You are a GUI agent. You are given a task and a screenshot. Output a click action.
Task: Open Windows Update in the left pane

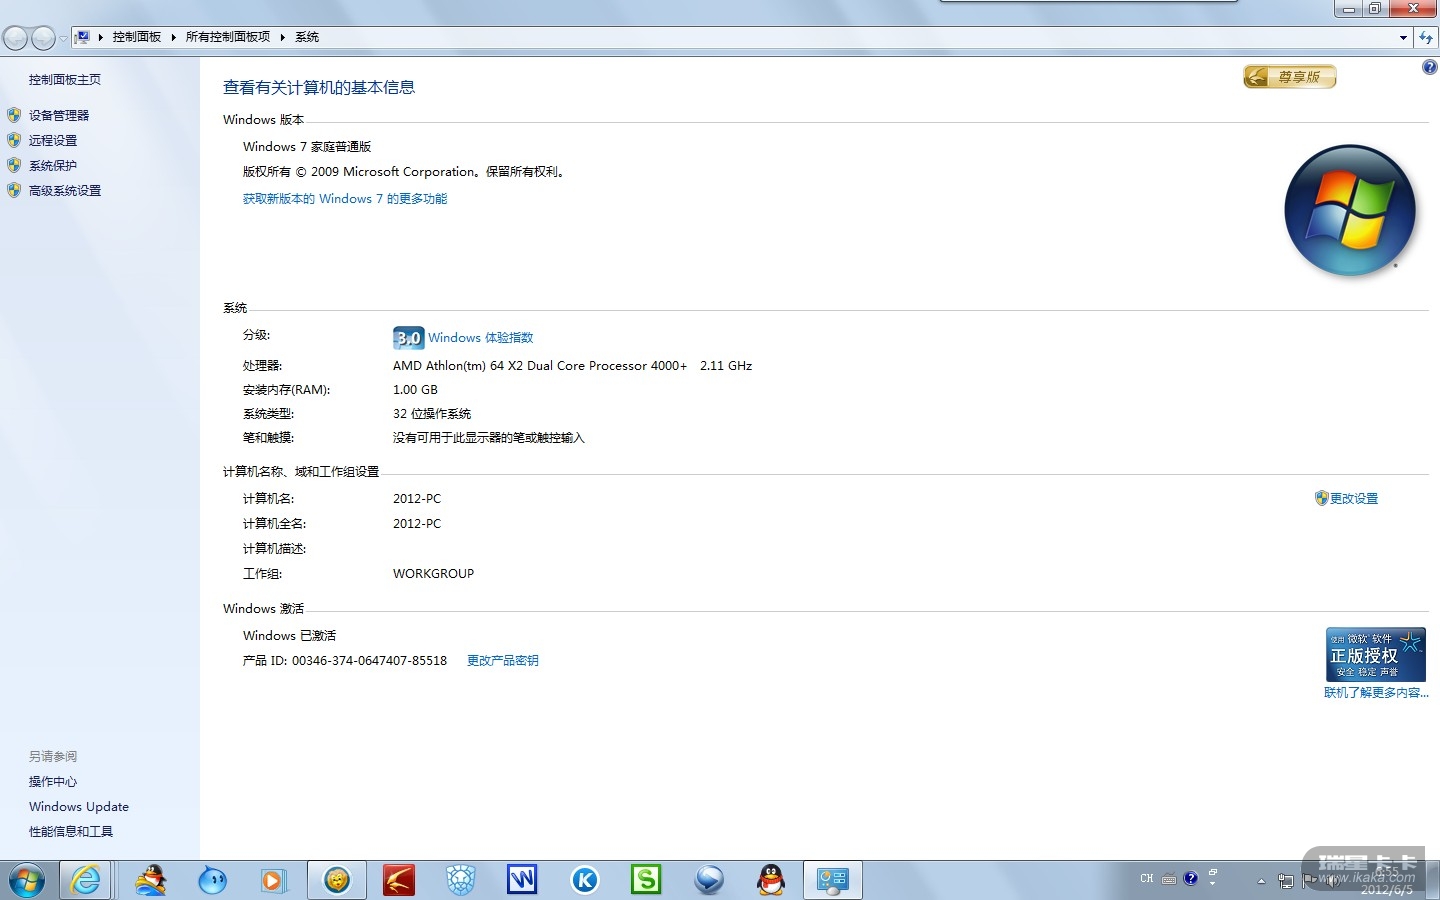[x=79, y=807]
